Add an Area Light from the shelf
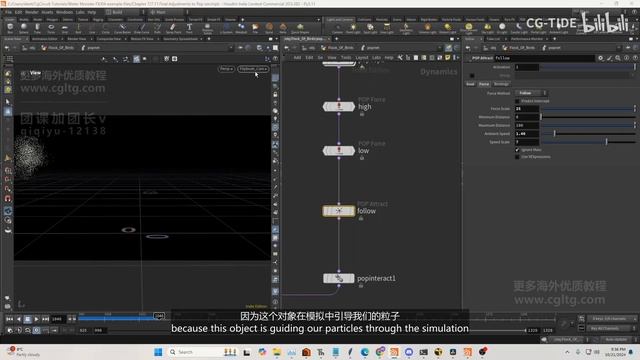Viewport: 640px width, 360px height. click(x=387, y=28)
